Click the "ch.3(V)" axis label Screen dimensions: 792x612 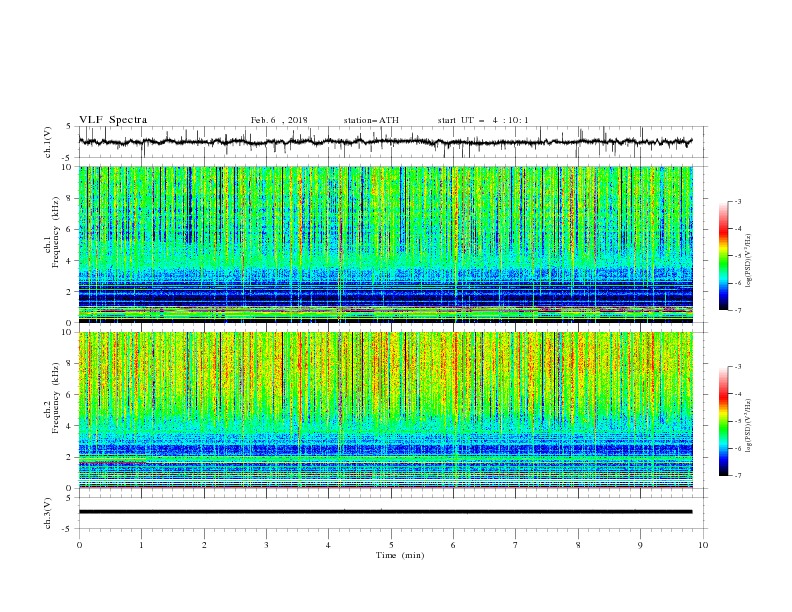point(48,513)
